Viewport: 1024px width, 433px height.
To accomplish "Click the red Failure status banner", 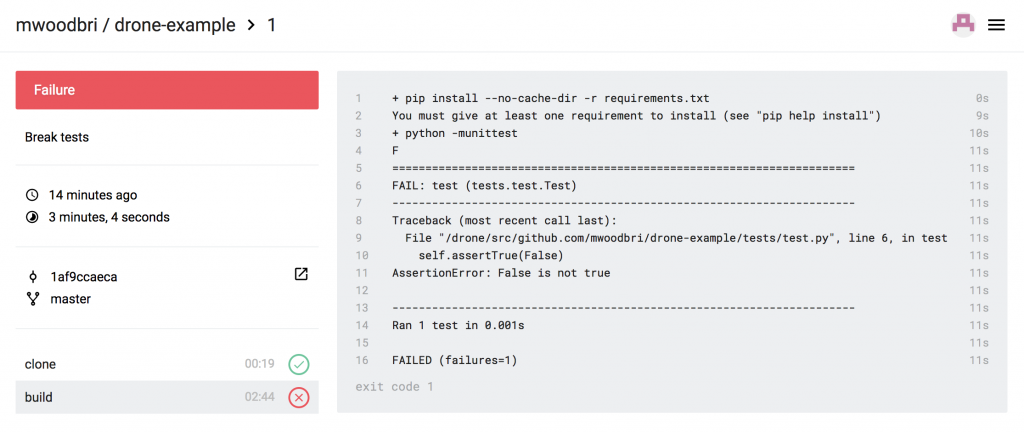I will (167, 90).
